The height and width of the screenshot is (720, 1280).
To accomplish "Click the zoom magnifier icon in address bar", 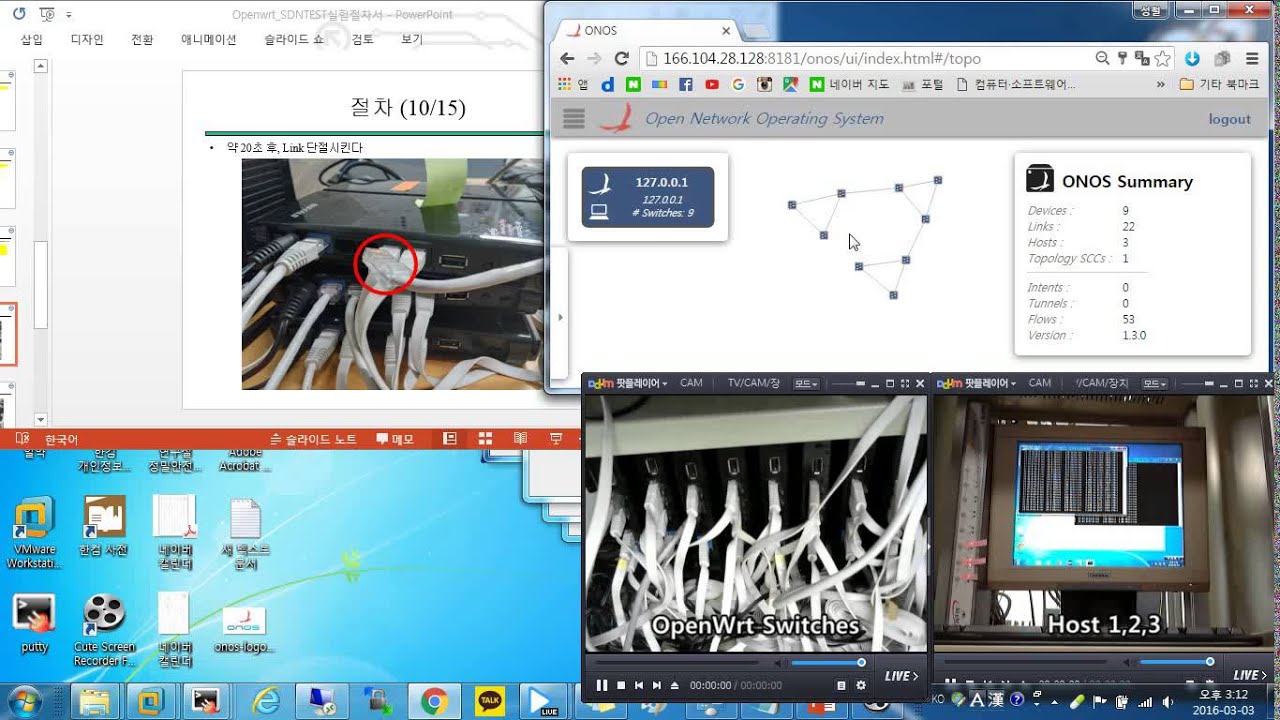I will click(1102, 59).
